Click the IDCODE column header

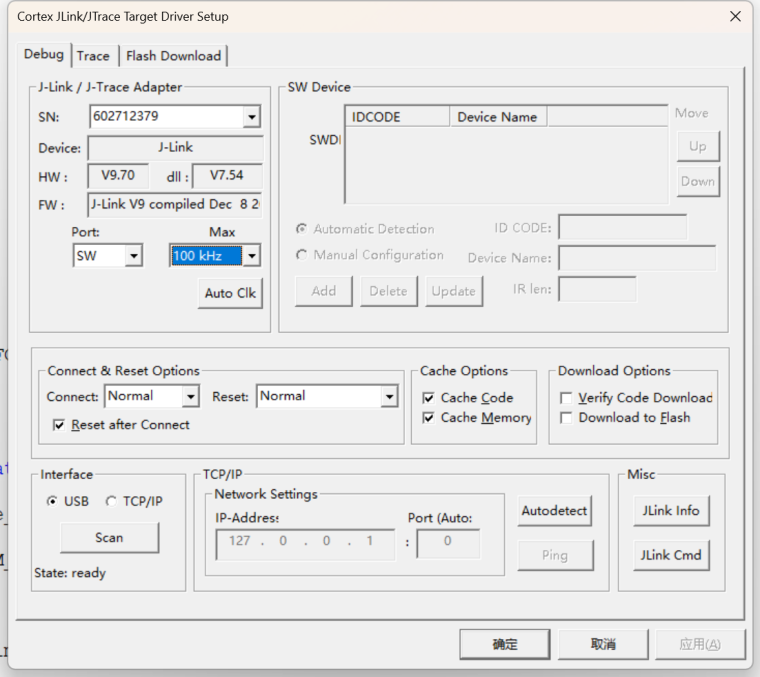pos(397,117)
